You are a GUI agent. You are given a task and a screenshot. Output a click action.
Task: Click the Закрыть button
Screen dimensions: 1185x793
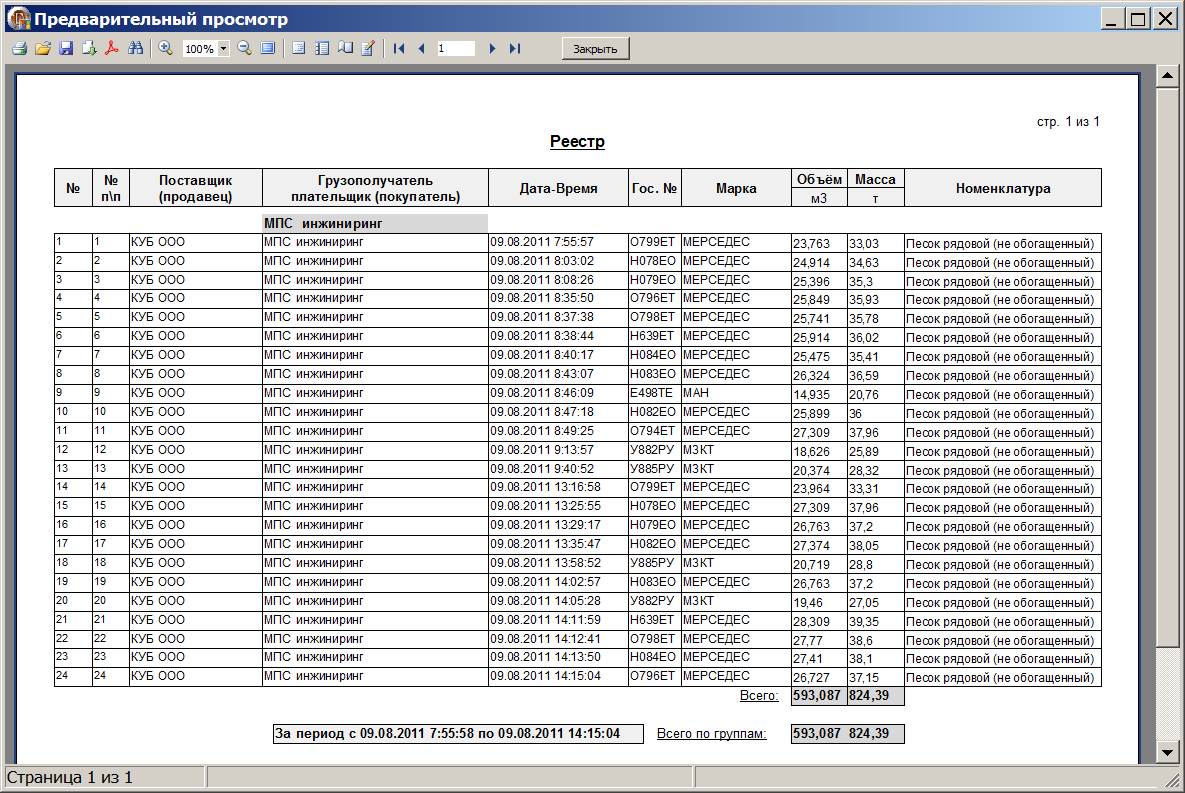click(x=596, y=48)
